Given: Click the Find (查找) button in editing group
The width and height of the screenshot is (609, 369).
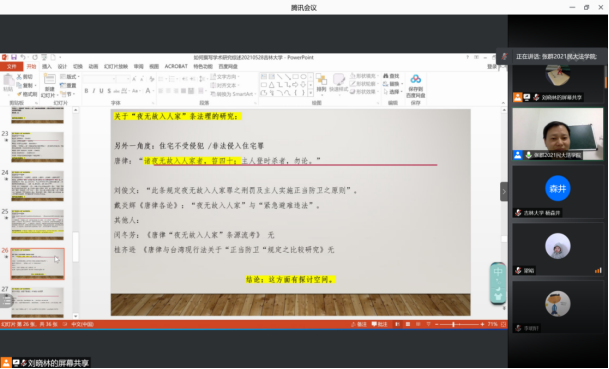Looking at the screenshot, I should (391, 76).
